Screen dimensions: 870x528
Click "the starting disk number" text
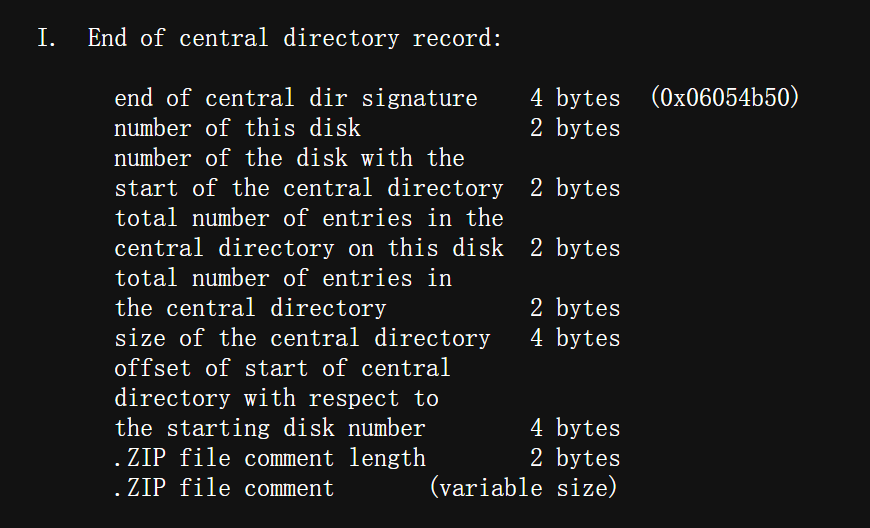[269, 428]
